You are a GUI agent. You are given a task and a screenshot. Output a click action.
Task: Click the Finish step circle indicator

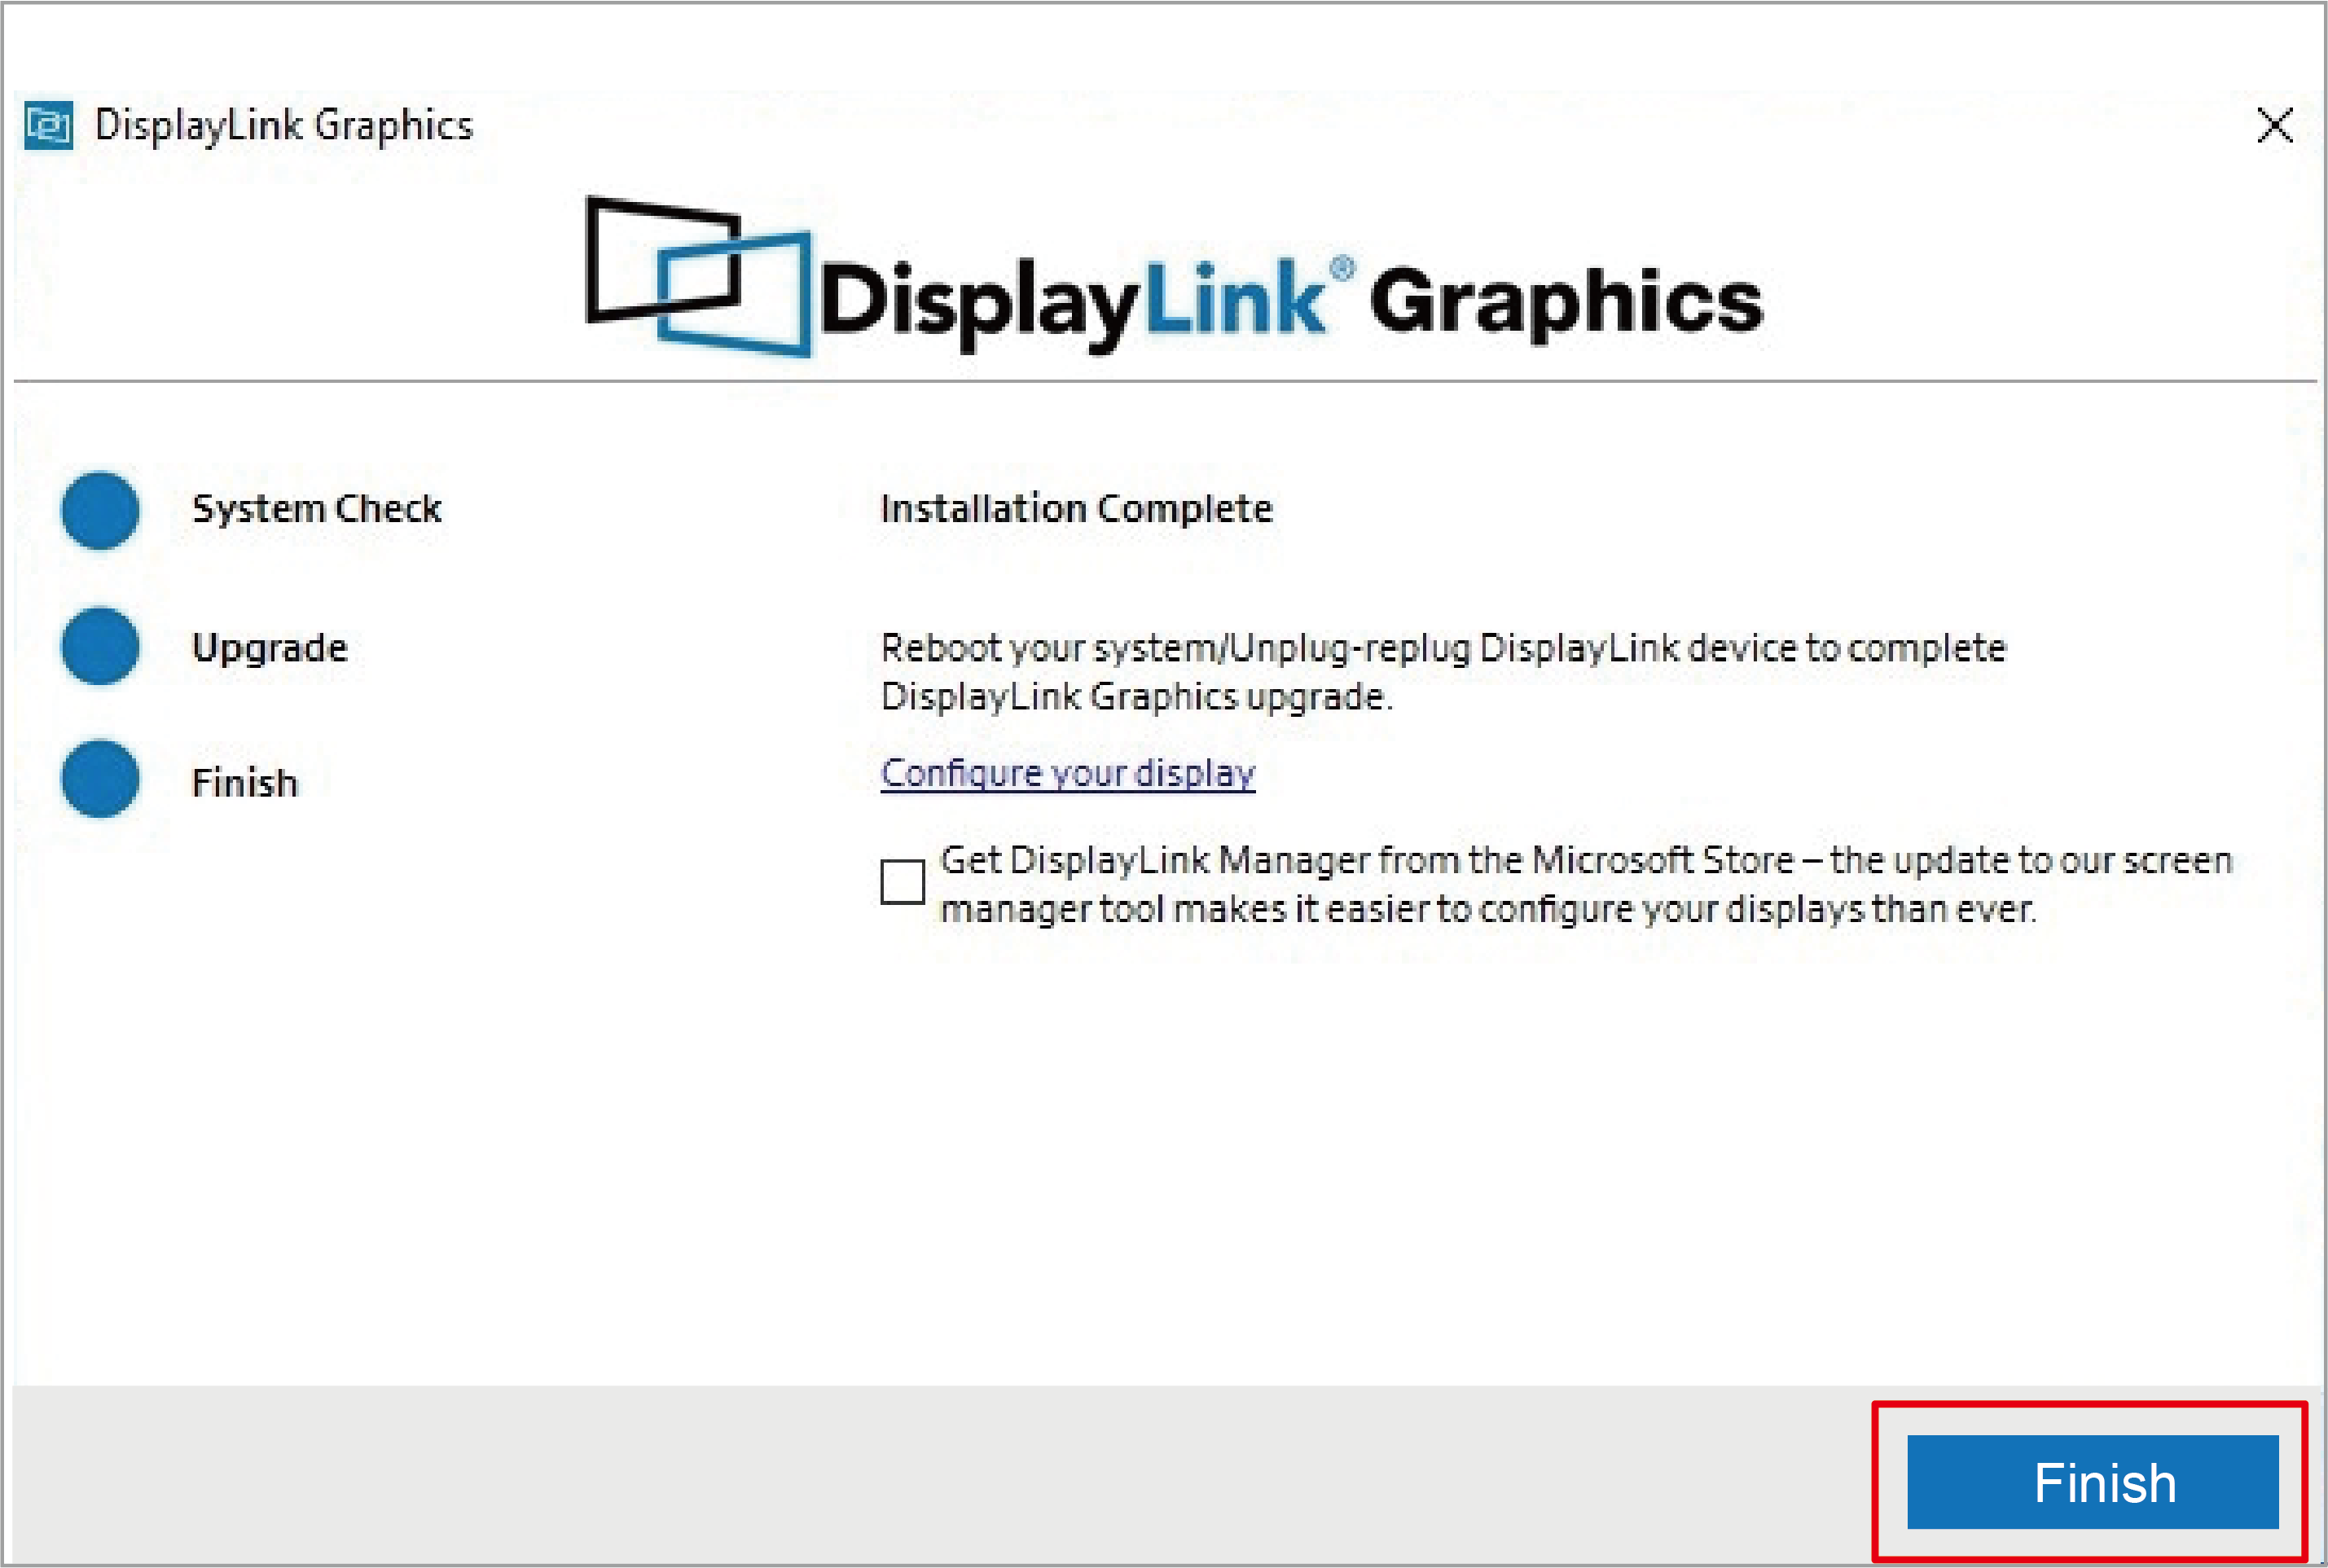[x=100, y=779]
